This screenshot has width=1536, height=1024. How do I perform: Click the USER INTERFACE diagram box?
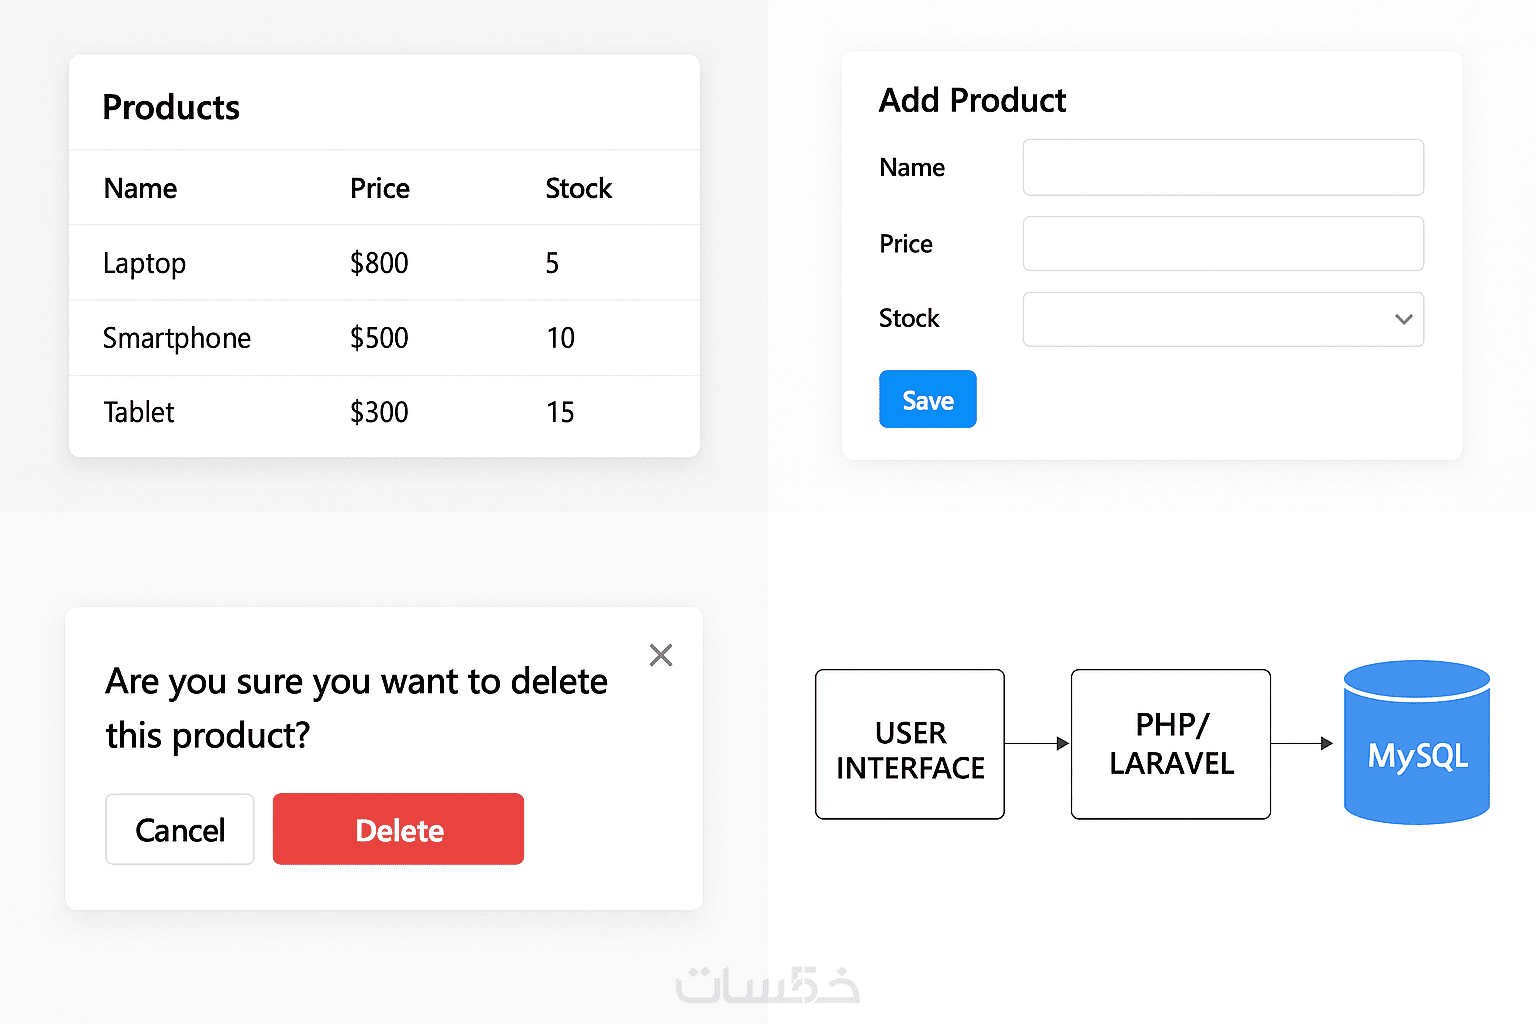910,745
